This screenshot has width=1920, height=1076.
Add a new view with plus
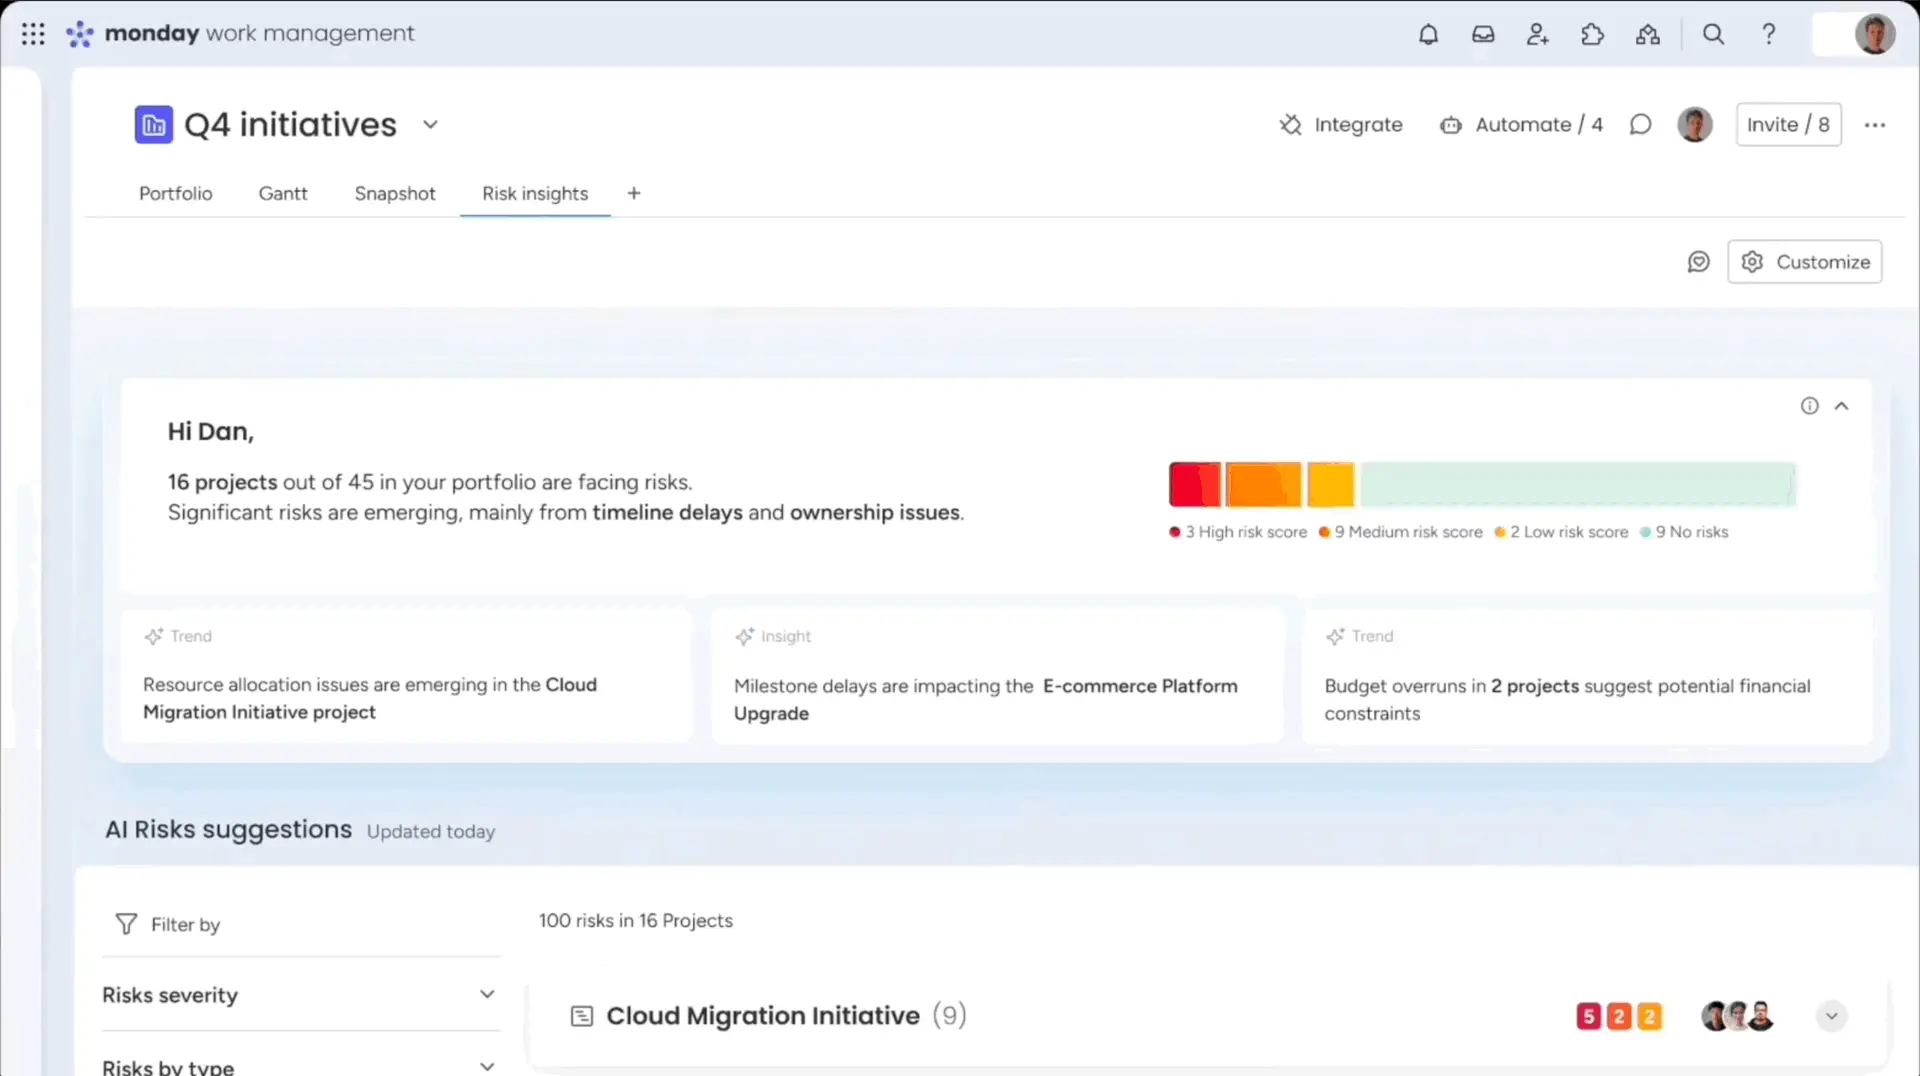634,193
